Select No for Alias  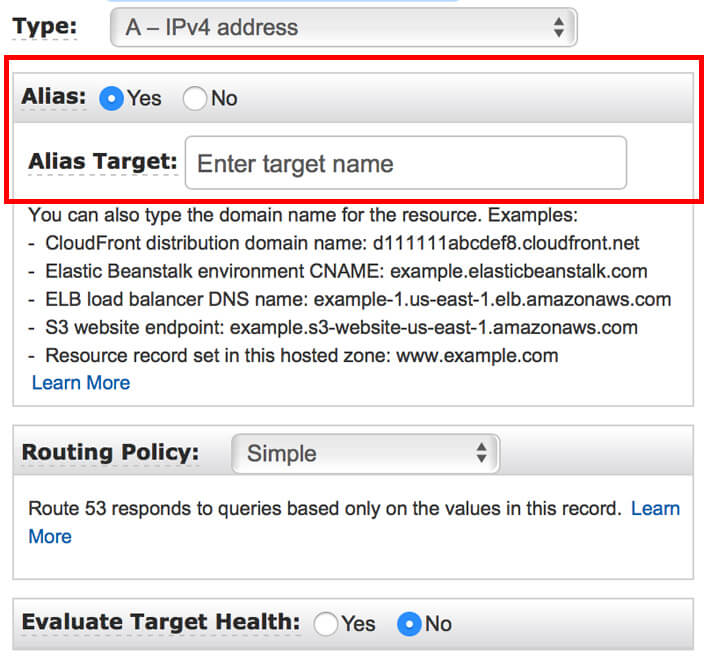click(195, 98)
